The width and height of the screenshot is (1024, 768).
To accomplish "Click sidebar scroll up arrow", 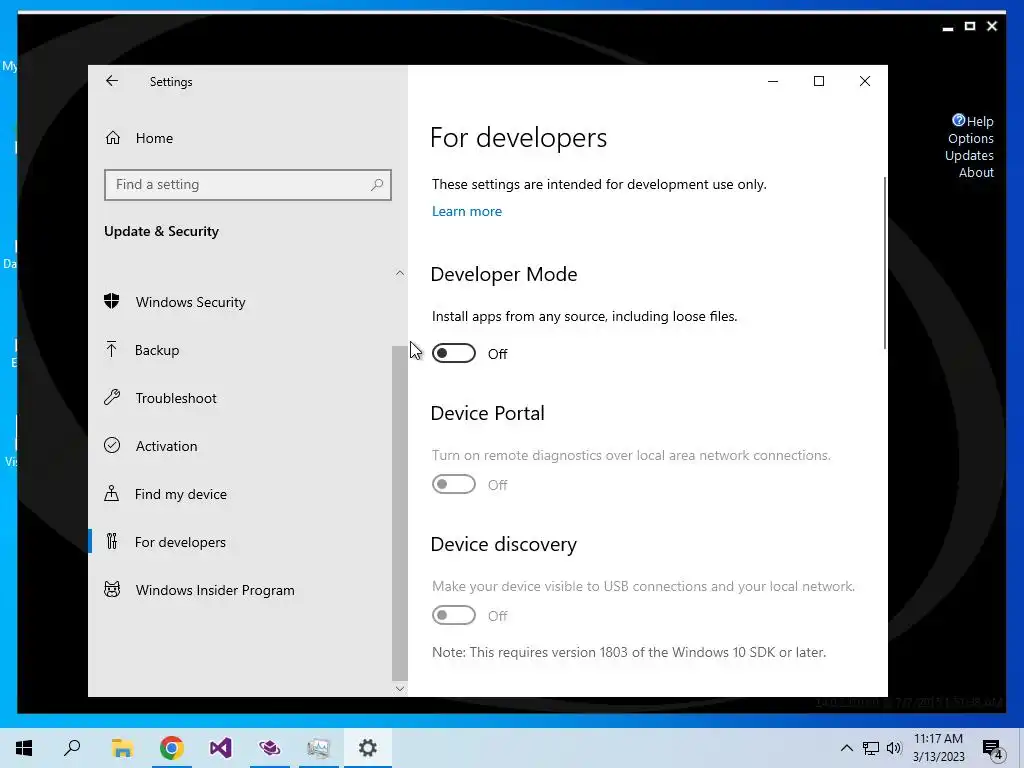I will coord(400,273).
